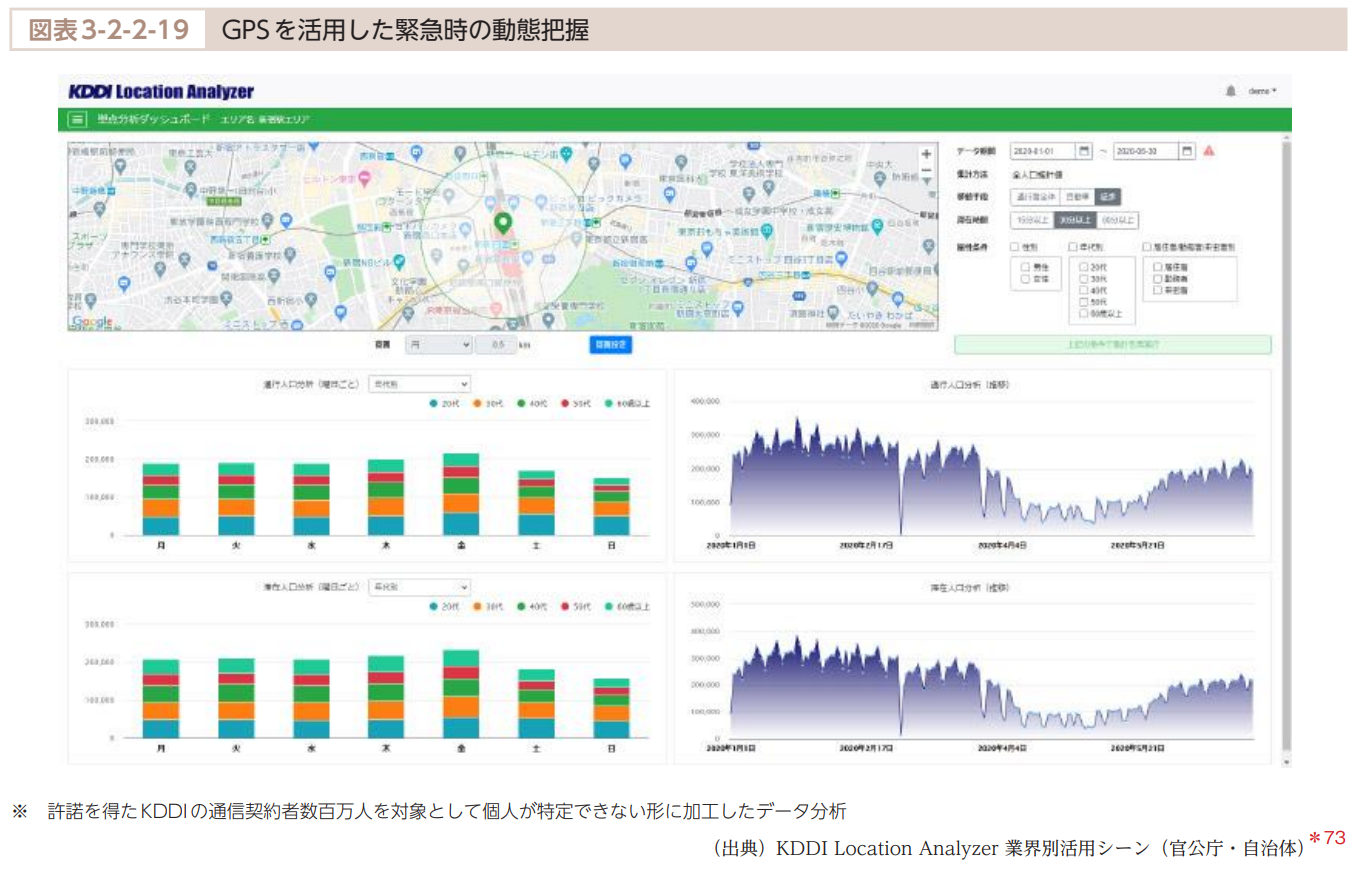The height and width of the screenshot is (873, 1355).
Task: Click the map zoom out minus button
Action: pos(926,171)
